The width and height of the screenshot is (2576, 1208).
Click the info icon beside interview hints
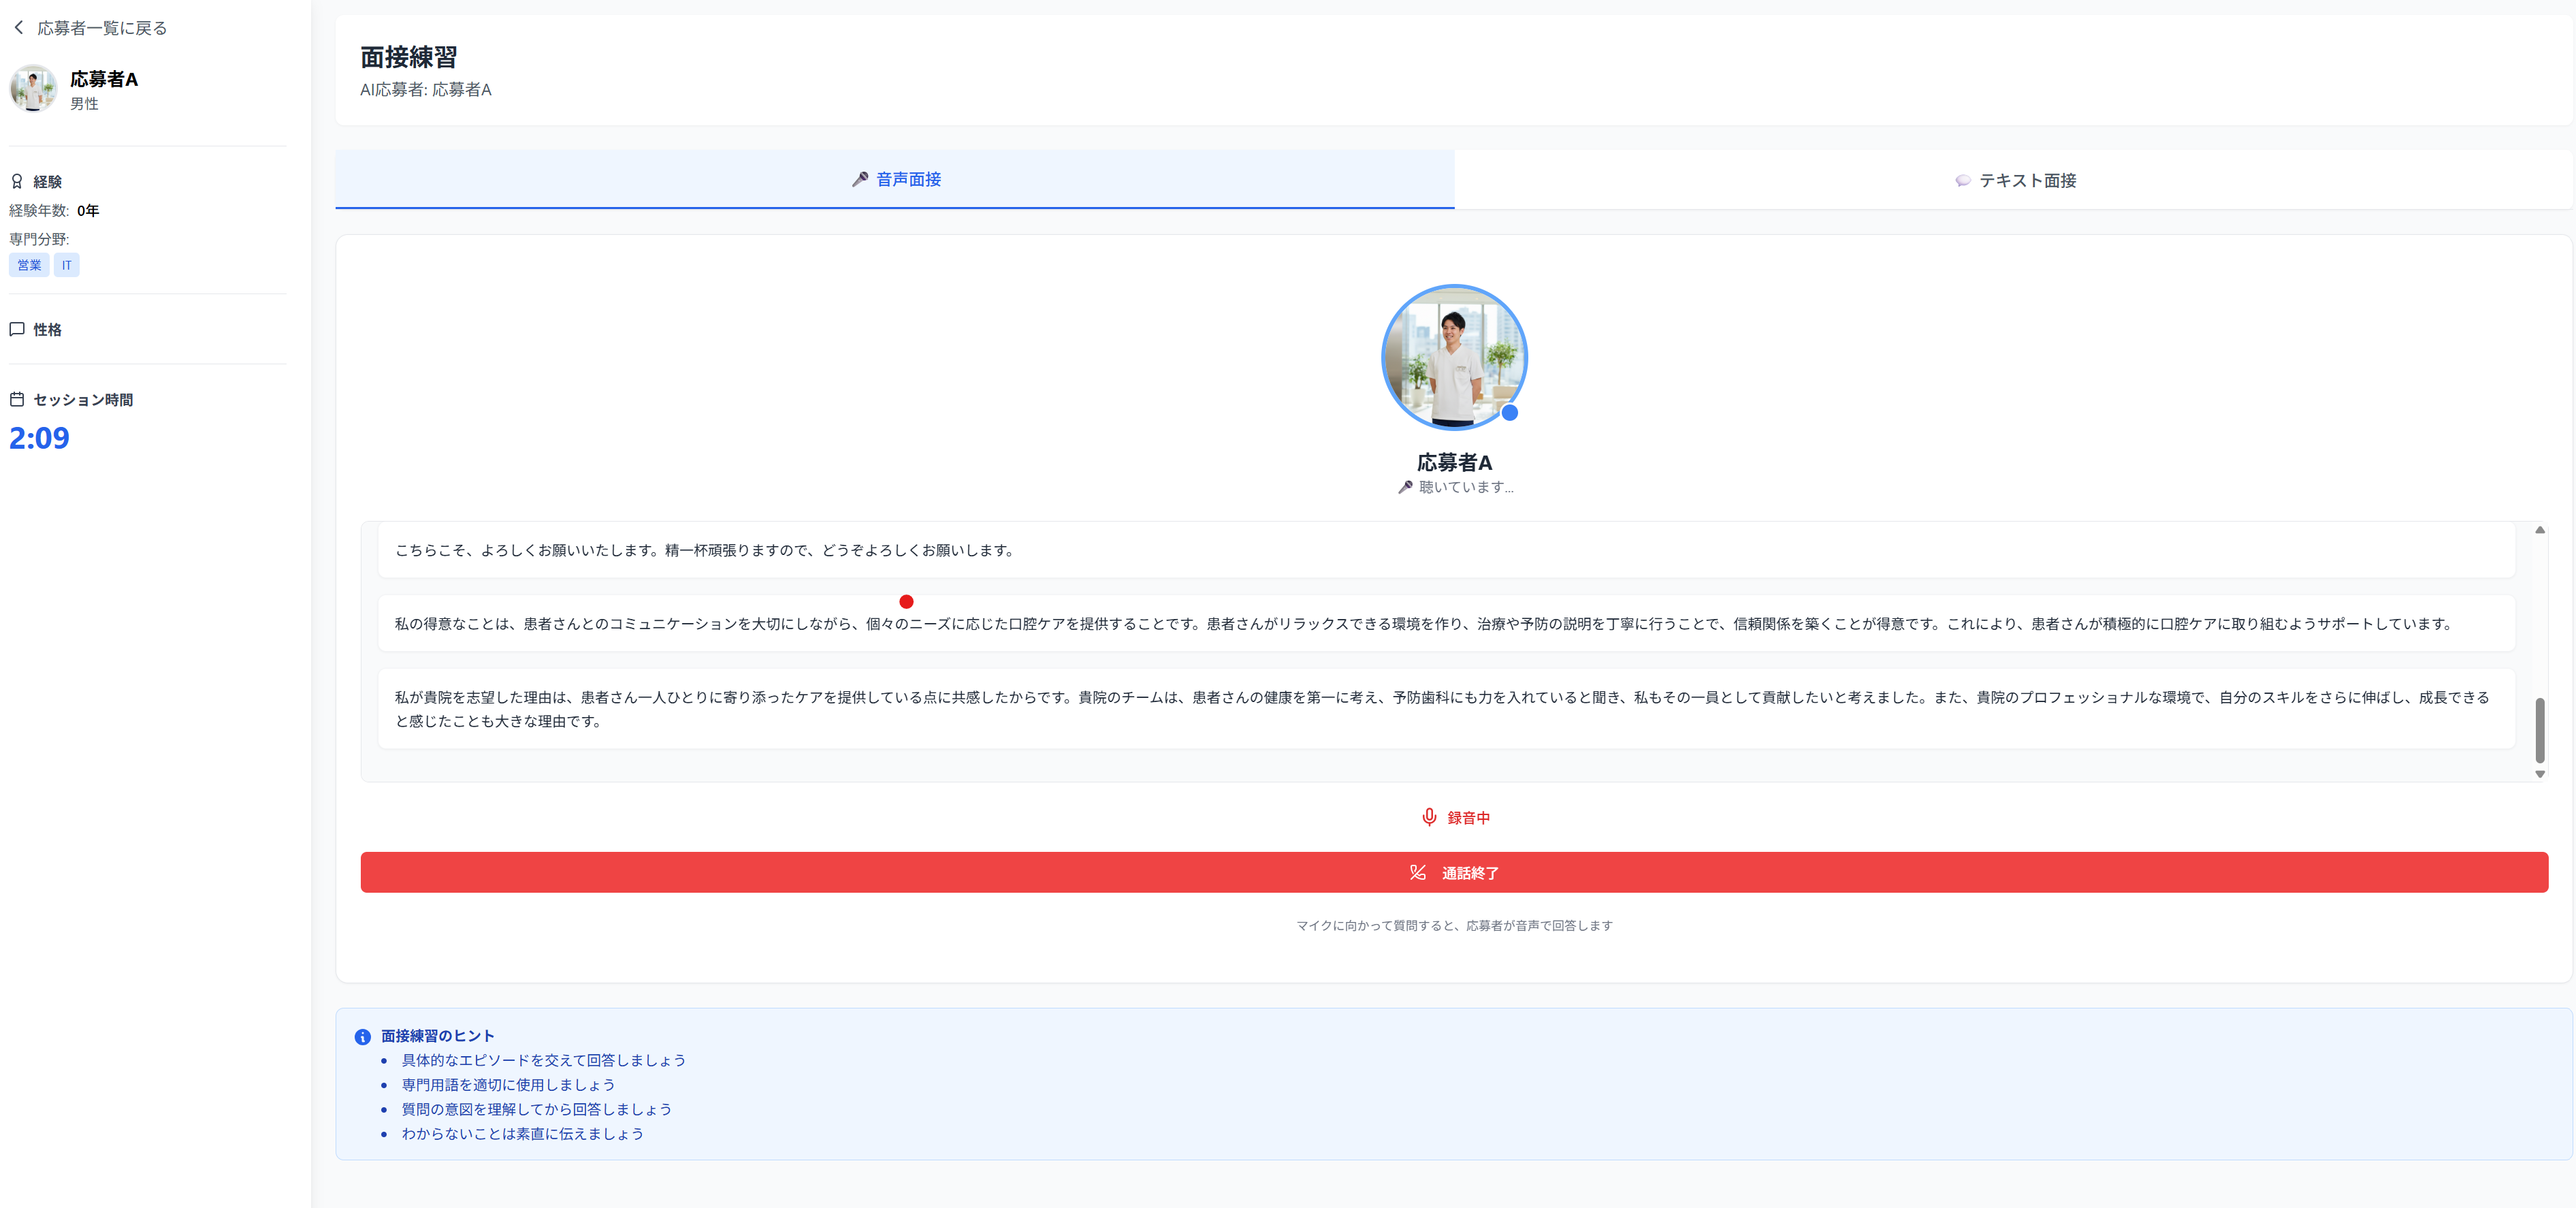point(363,1037)
